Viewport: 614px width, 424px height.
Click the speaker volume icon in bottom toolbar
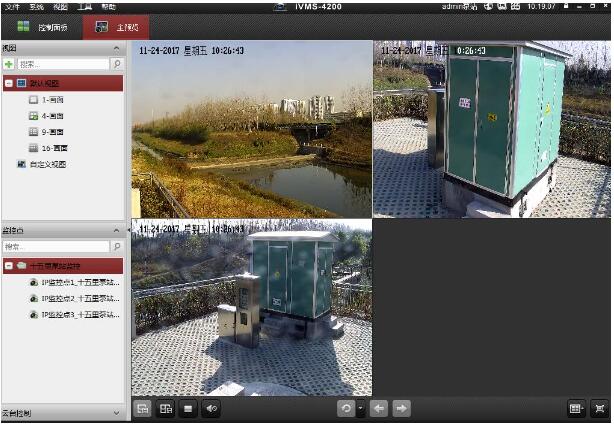[212, 408]
